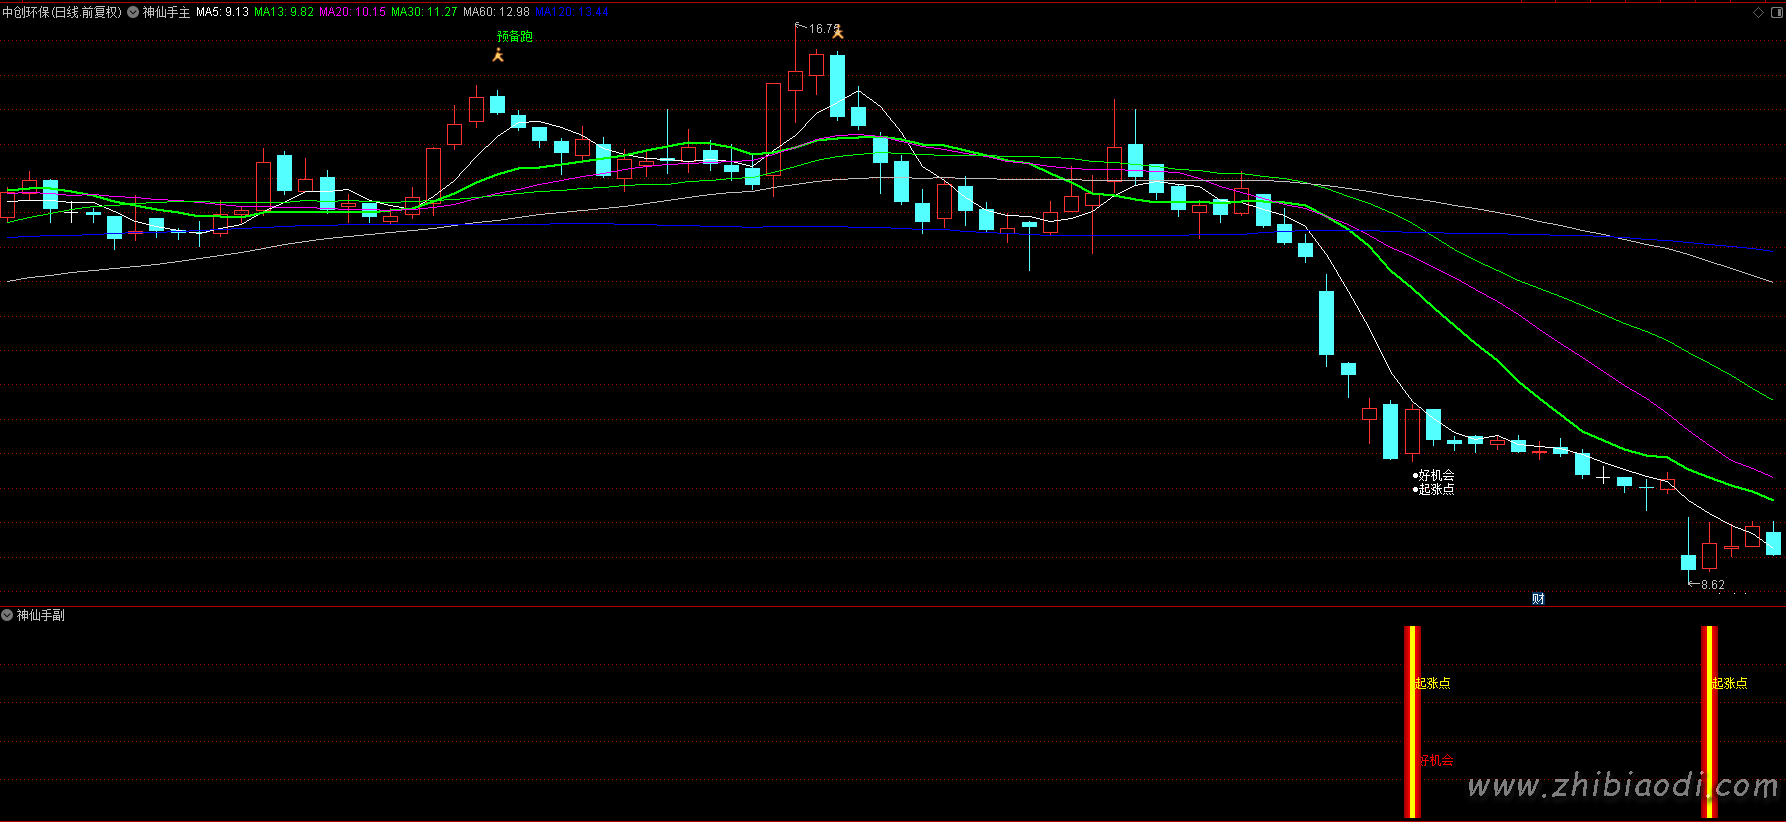This screenshot has height=822, width=1786.
Task: Click the magenta MA20 legend label
Action: [352, 12]
